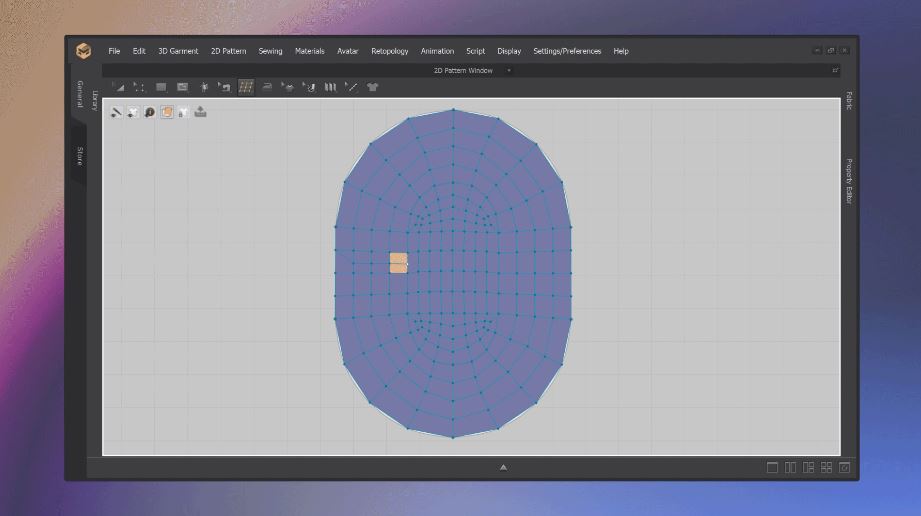The height and width of the screenshot is (516, 921).
Task: Activate the highlighted grid mesh tool
Action: tap(245, 87)
